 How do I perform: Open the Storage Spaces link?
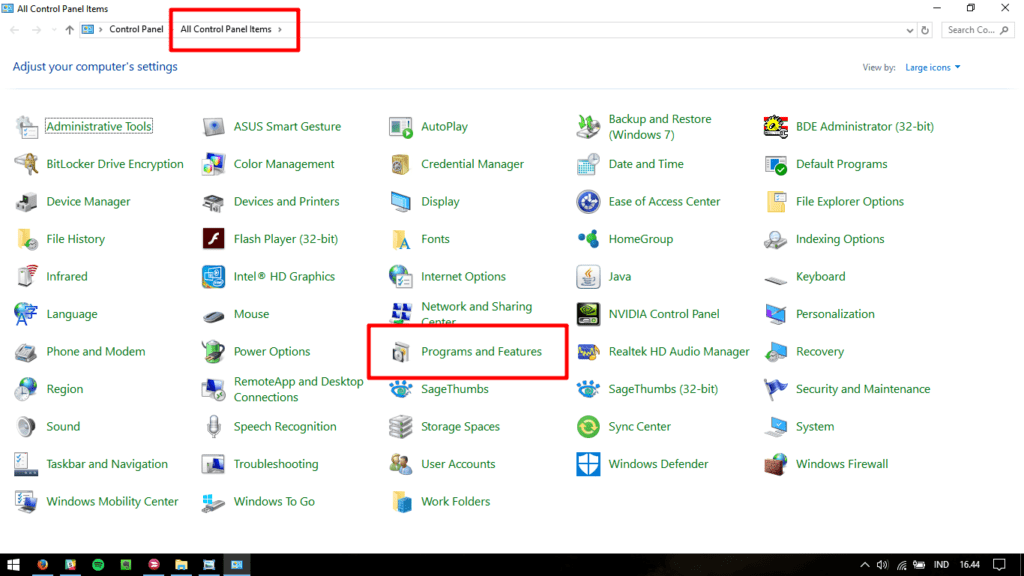[x=460, y=427]
